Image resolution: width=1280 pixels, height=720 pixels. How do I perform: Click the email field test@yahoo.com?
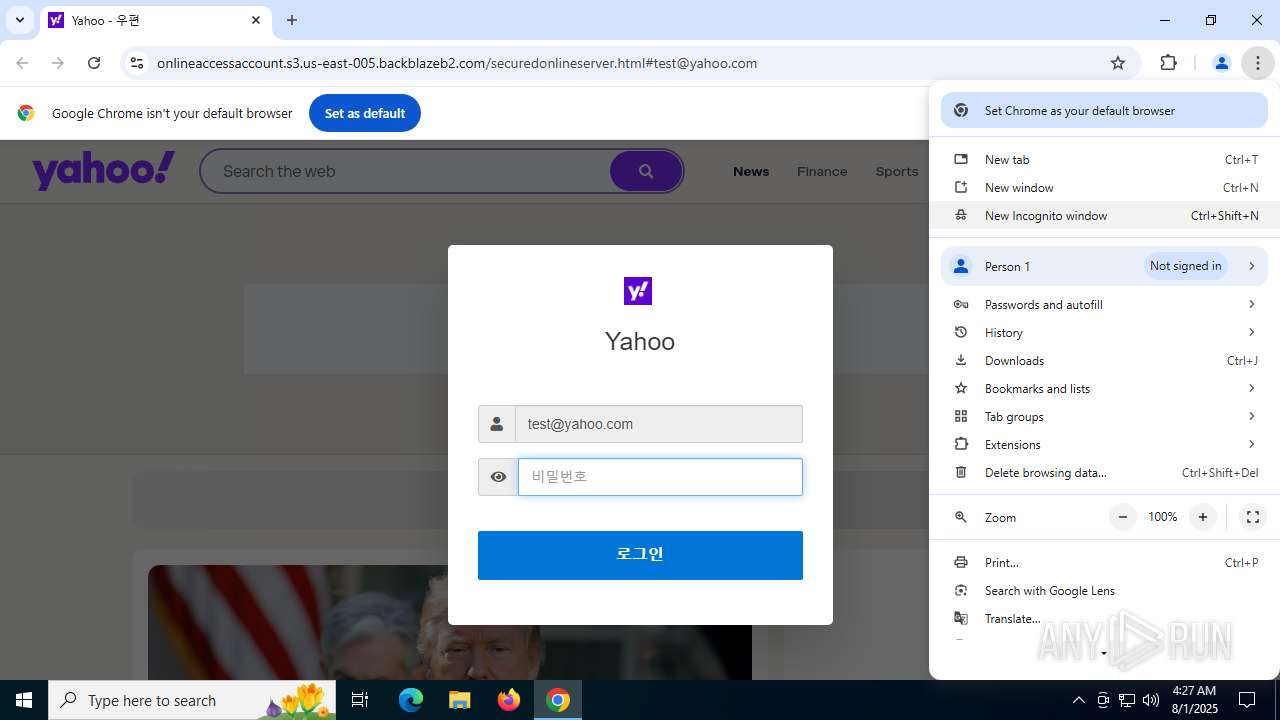click(659, 424)
